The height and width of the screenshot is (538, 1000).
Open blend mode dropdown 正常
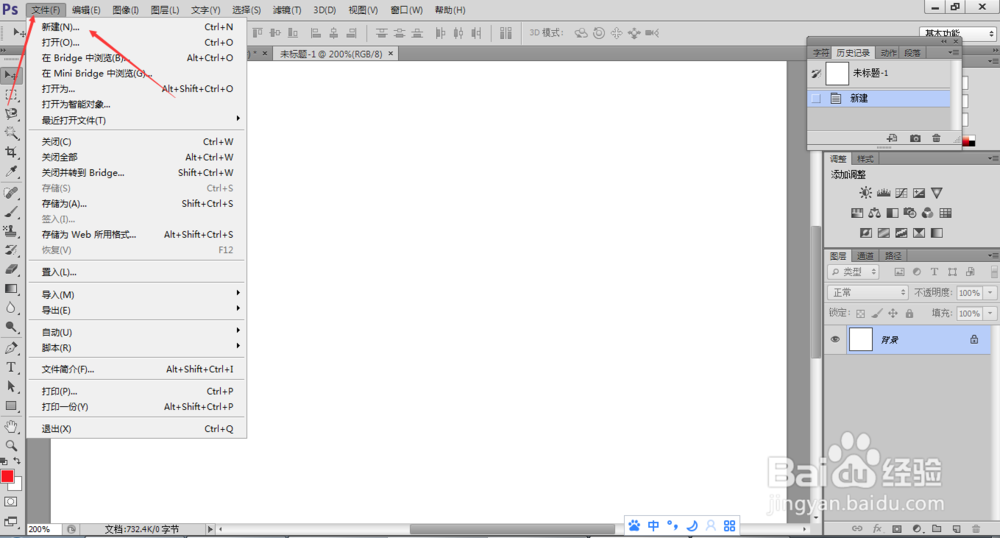[x=867, y=293]
